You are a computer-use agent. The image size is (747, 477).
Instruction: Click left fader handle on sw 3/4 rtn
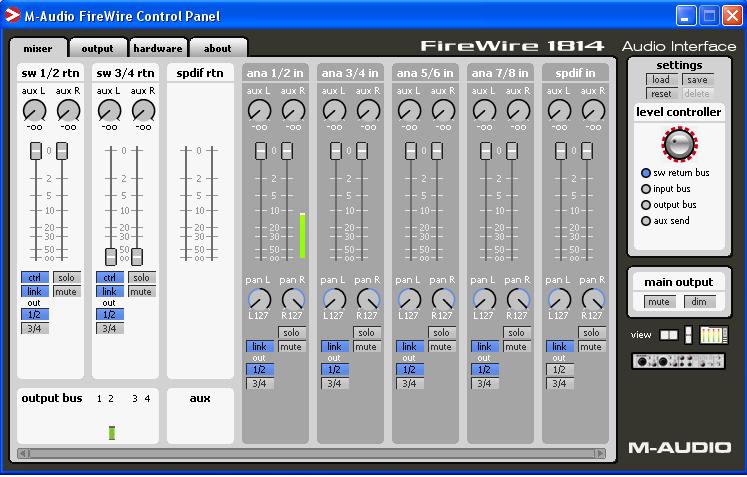click(x=111, y=256)
